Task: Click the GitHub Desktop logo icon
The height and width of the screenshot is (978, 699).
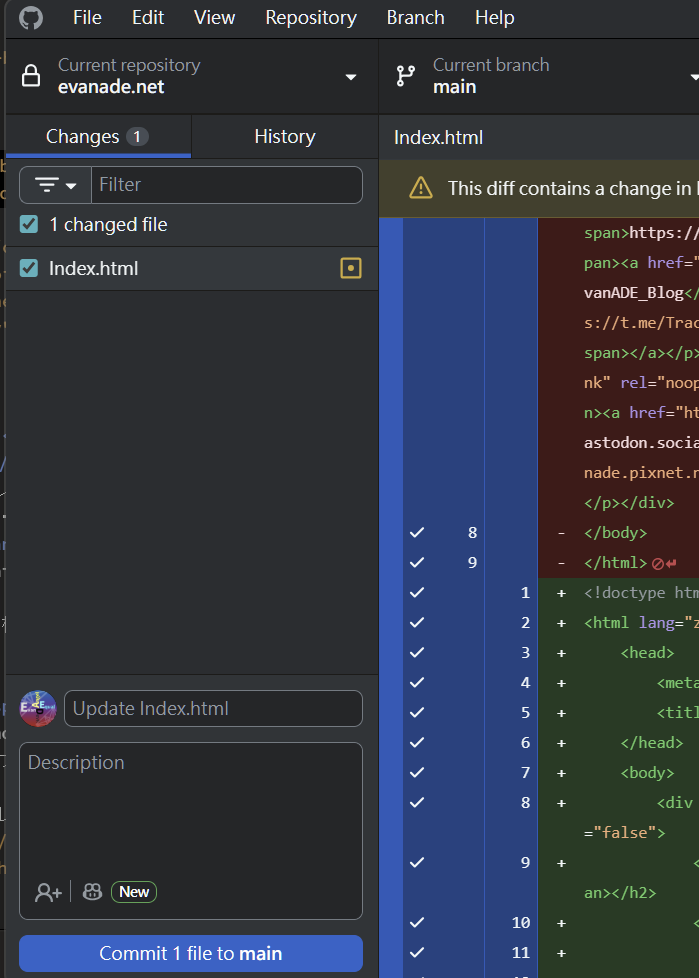Action: point(31,17)
